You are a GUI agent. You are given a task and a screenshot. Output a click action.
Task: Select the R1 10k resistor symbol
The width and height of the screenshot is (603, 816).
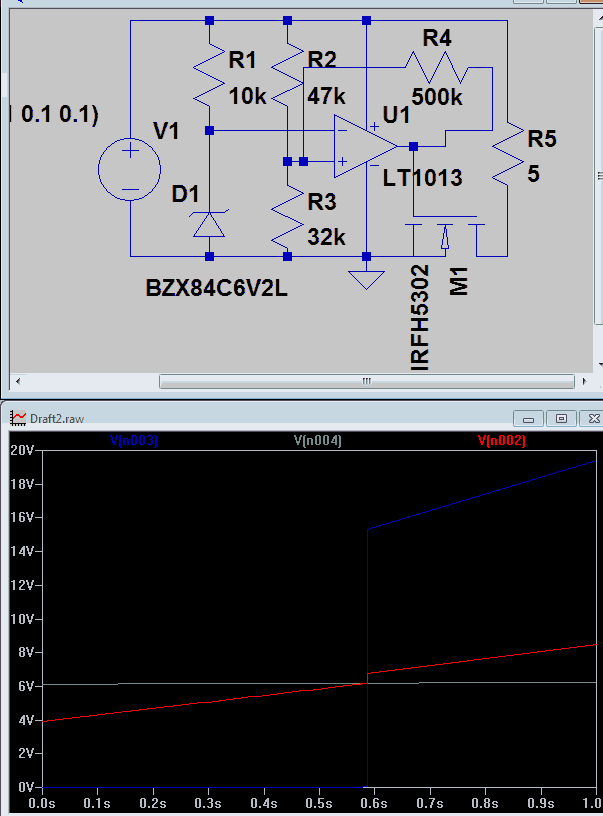tap(209, 76)
